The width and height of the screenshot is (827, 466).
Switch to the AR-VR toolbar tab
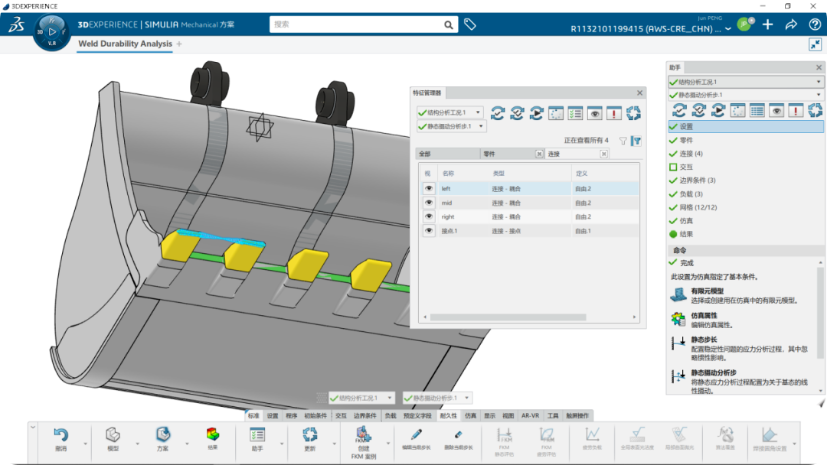(530, 416)
